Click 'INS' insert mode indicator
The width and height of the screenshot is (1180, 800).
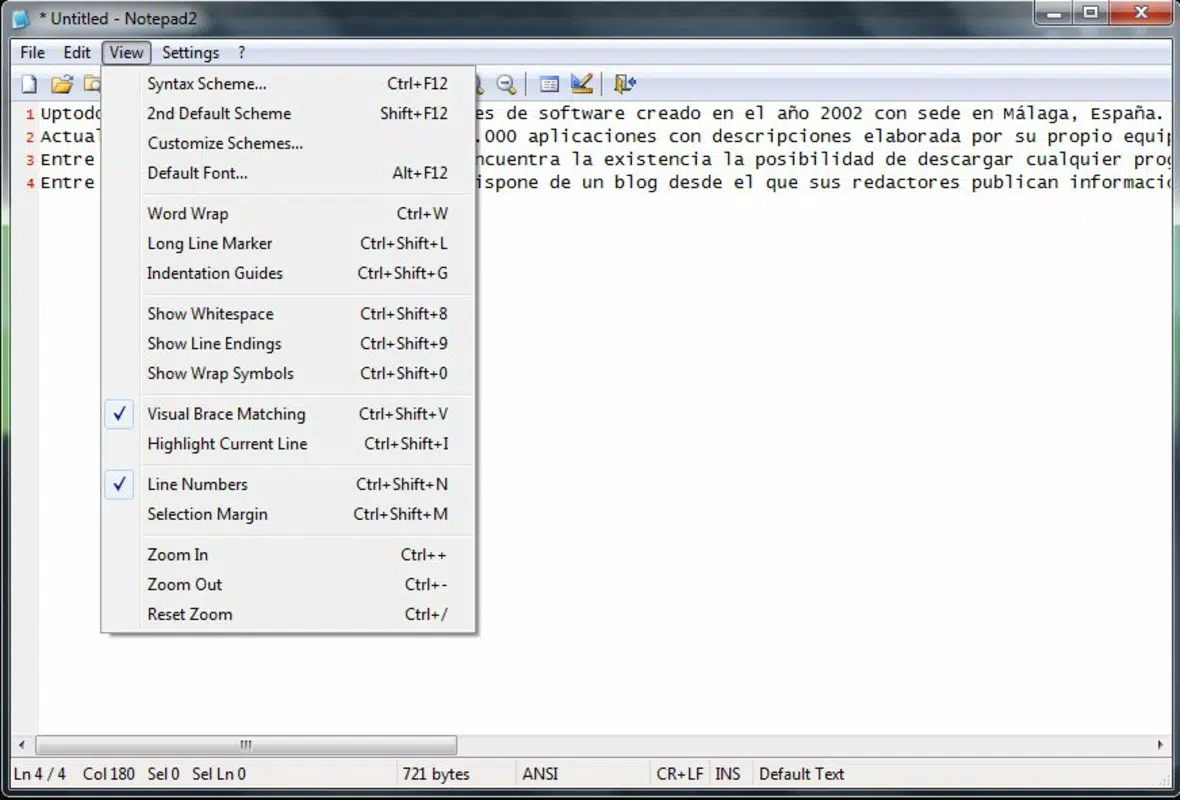pyautogui.click(x=728, y=774)
